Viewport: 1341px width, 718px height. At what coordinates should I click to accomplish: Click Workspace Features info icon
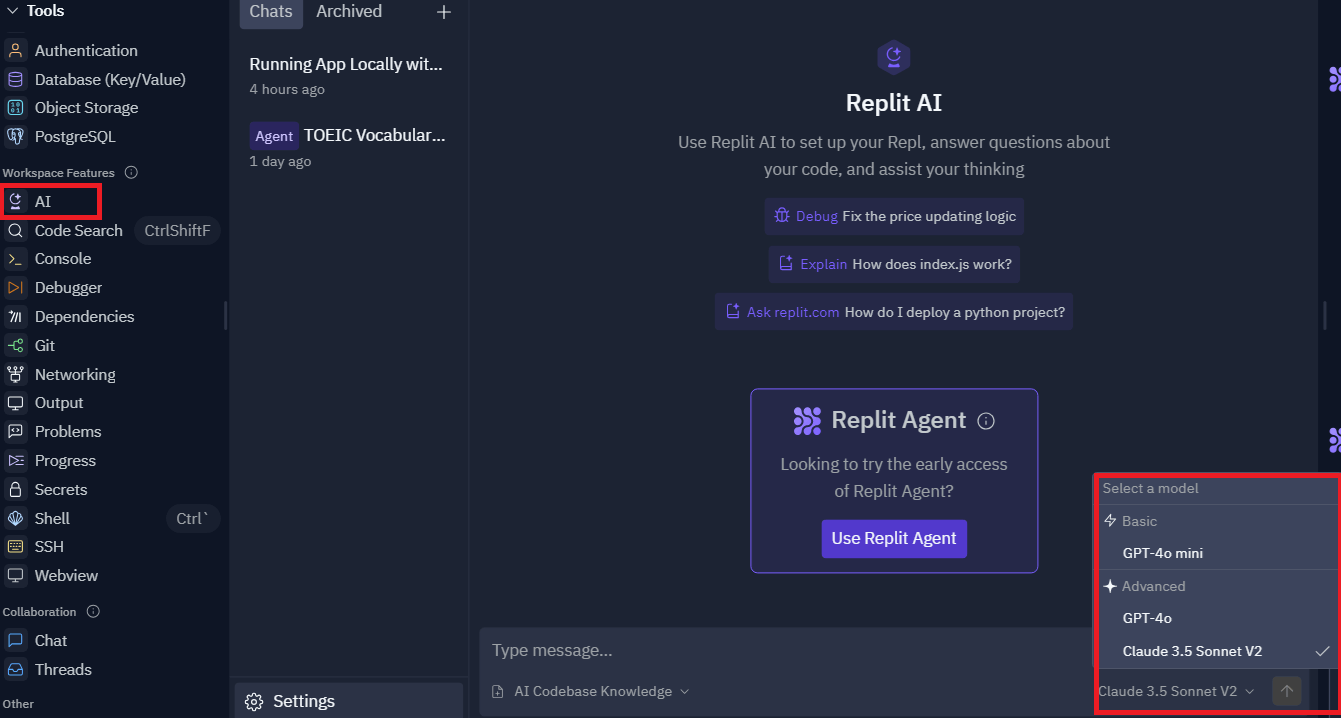131,173
